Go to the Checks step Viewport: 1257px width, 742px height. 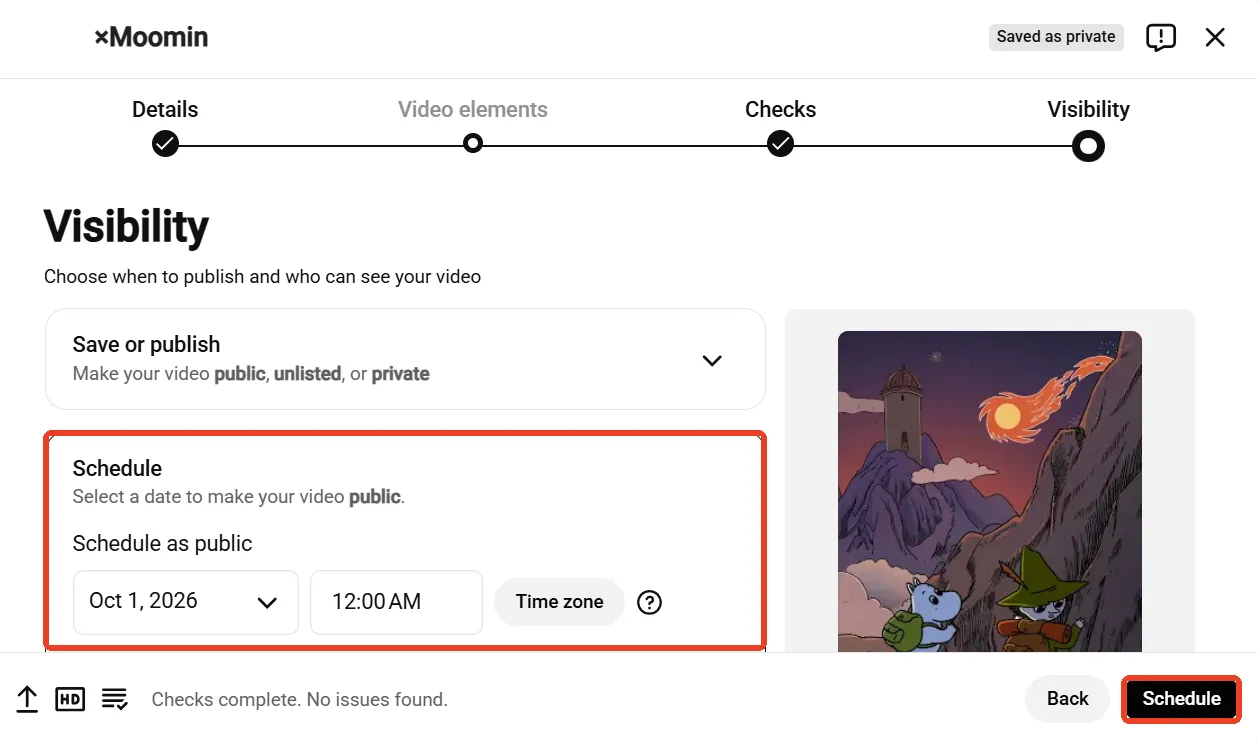pyautogui.click(x=780, y=110)
